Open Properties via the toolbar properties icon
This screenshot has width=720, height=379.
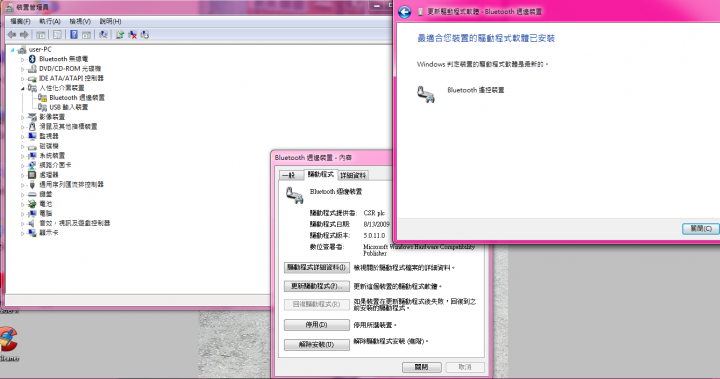[x=57, y=34]
